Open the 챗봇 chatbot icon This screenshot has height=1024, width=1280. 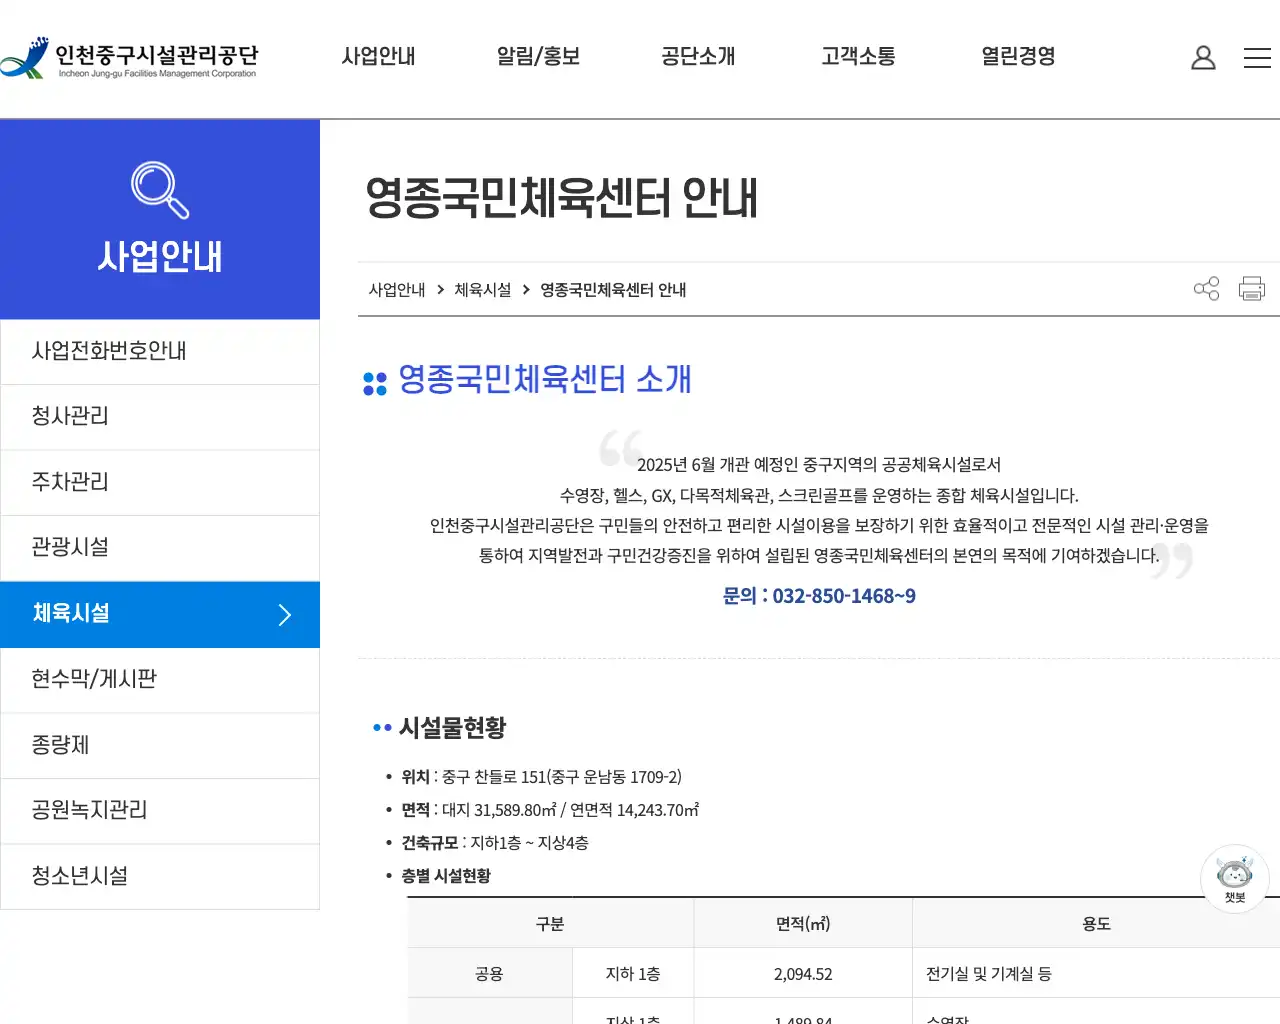(x=1234, y=878)
